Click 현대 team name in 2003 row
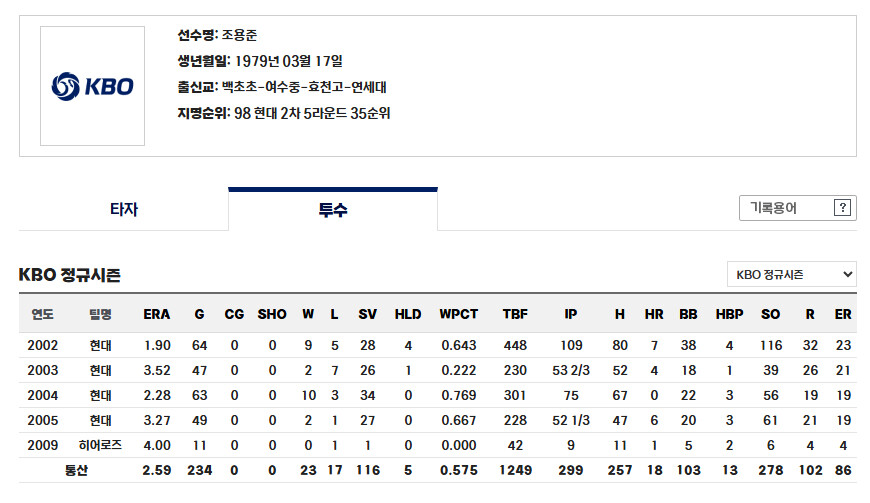870x503 pixels. [x=100, y=370]
